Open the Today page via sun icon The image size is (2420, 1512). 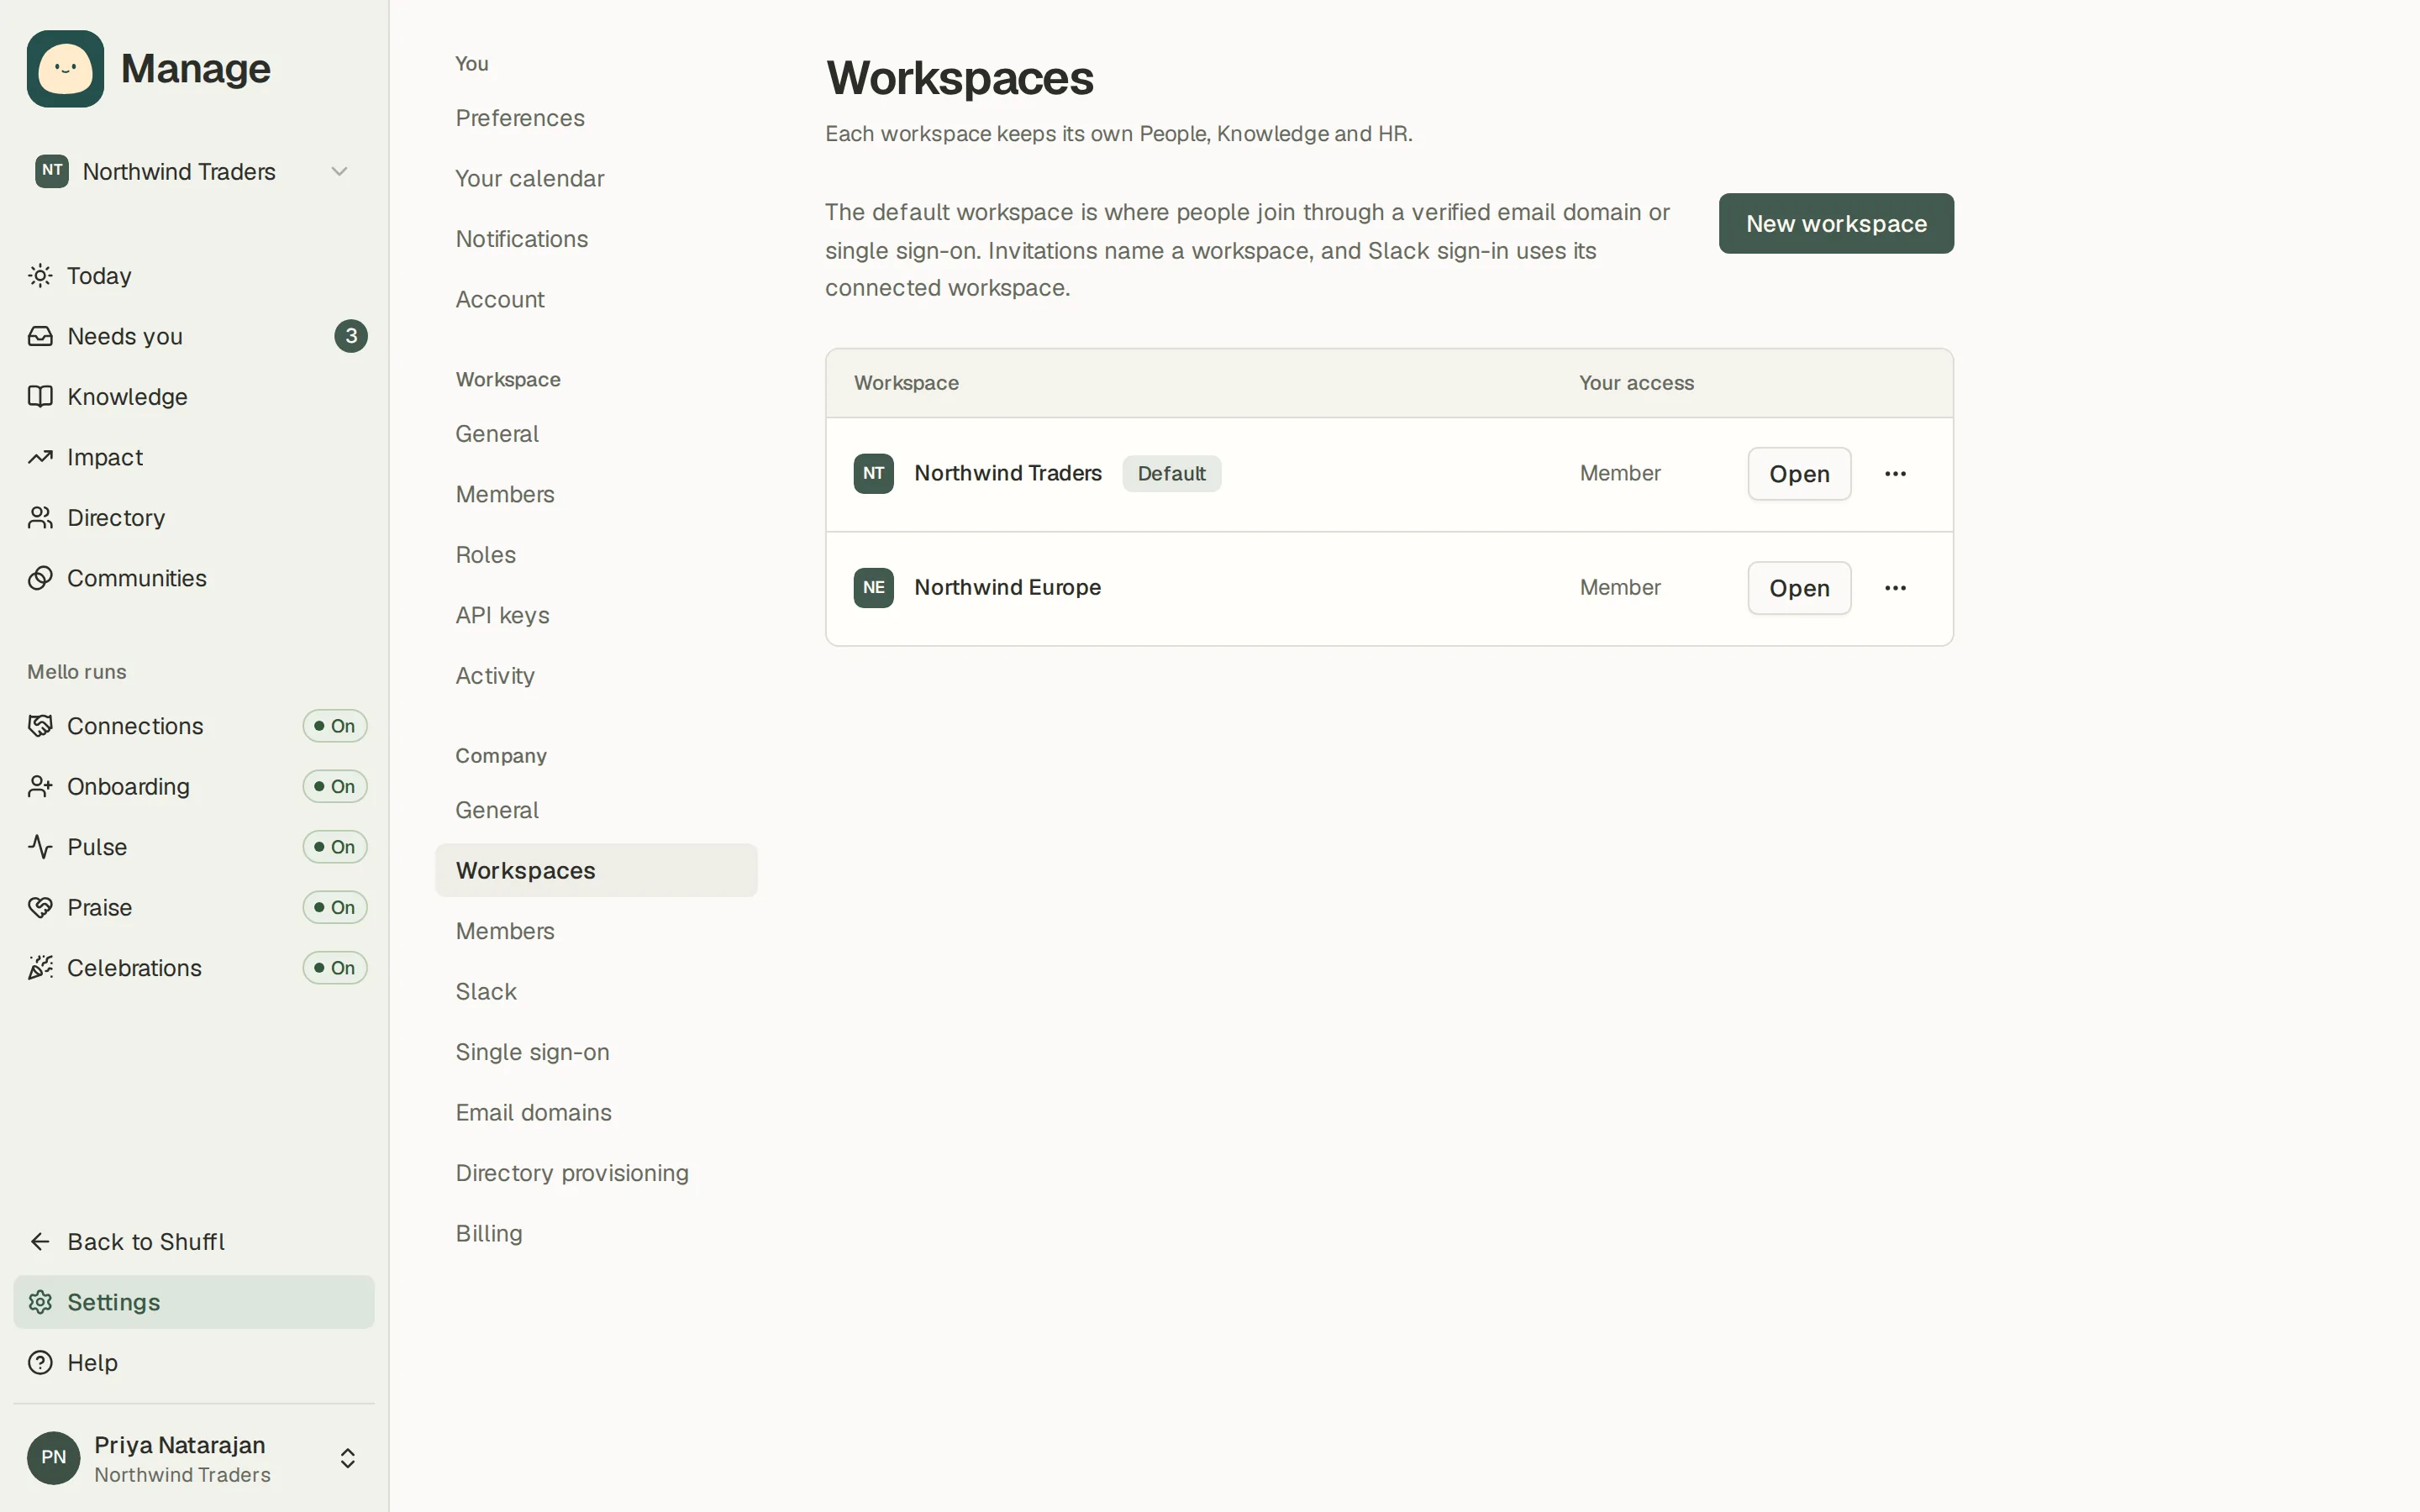(40, 276)
